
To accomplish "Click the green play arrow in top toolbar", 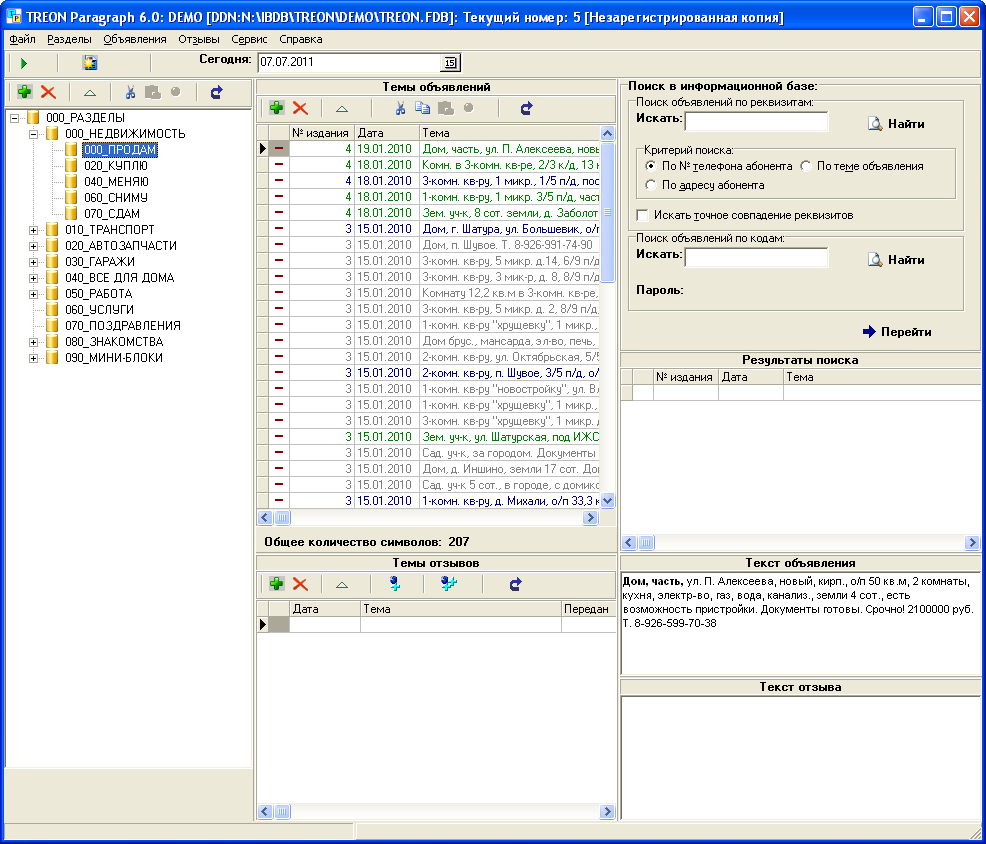I will pos(23,63).
